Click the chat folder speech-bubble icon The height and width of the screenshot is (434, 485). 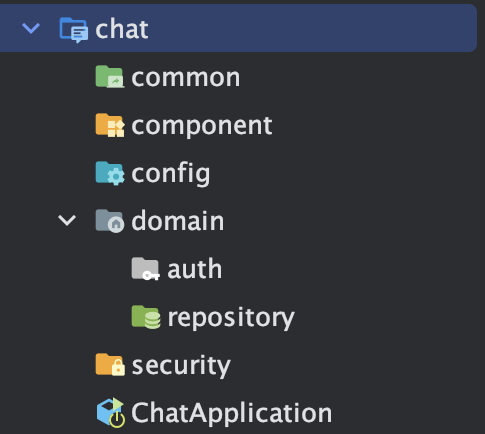point(74,30)
